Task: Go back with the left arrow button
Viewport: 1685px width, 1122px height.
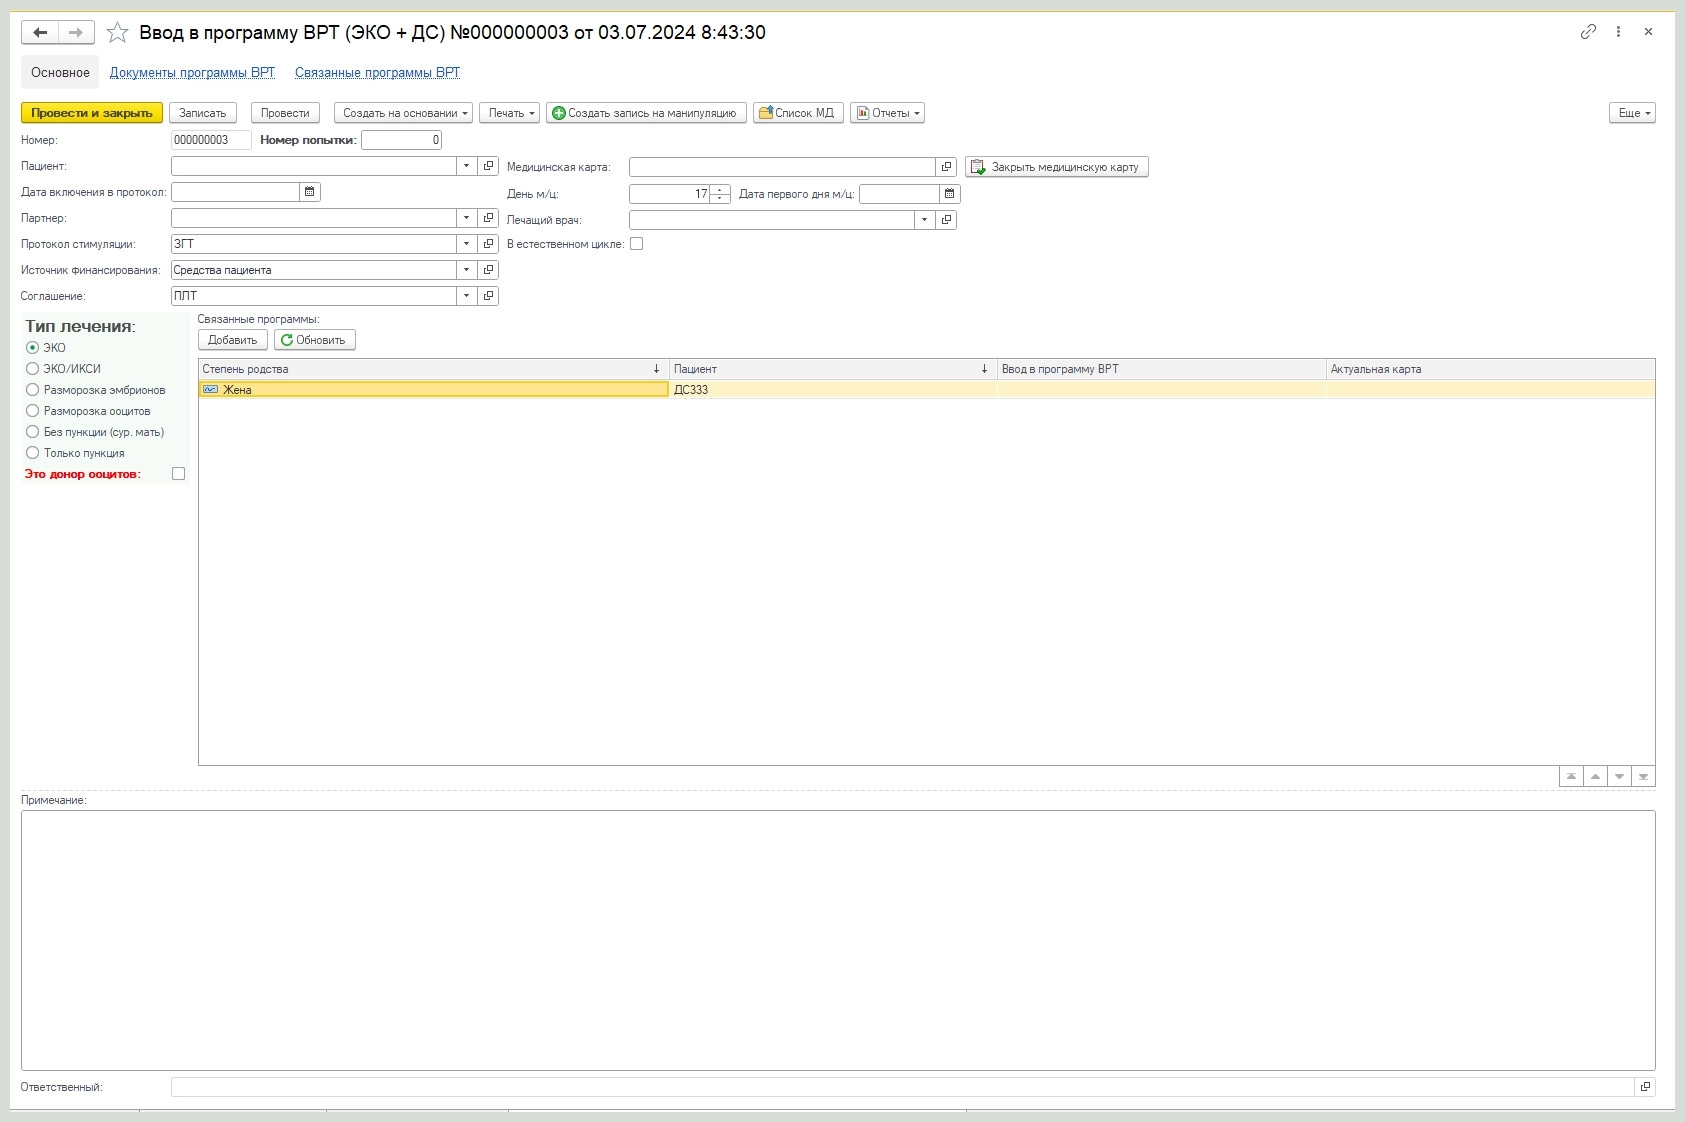Action: tap(40, 33)
